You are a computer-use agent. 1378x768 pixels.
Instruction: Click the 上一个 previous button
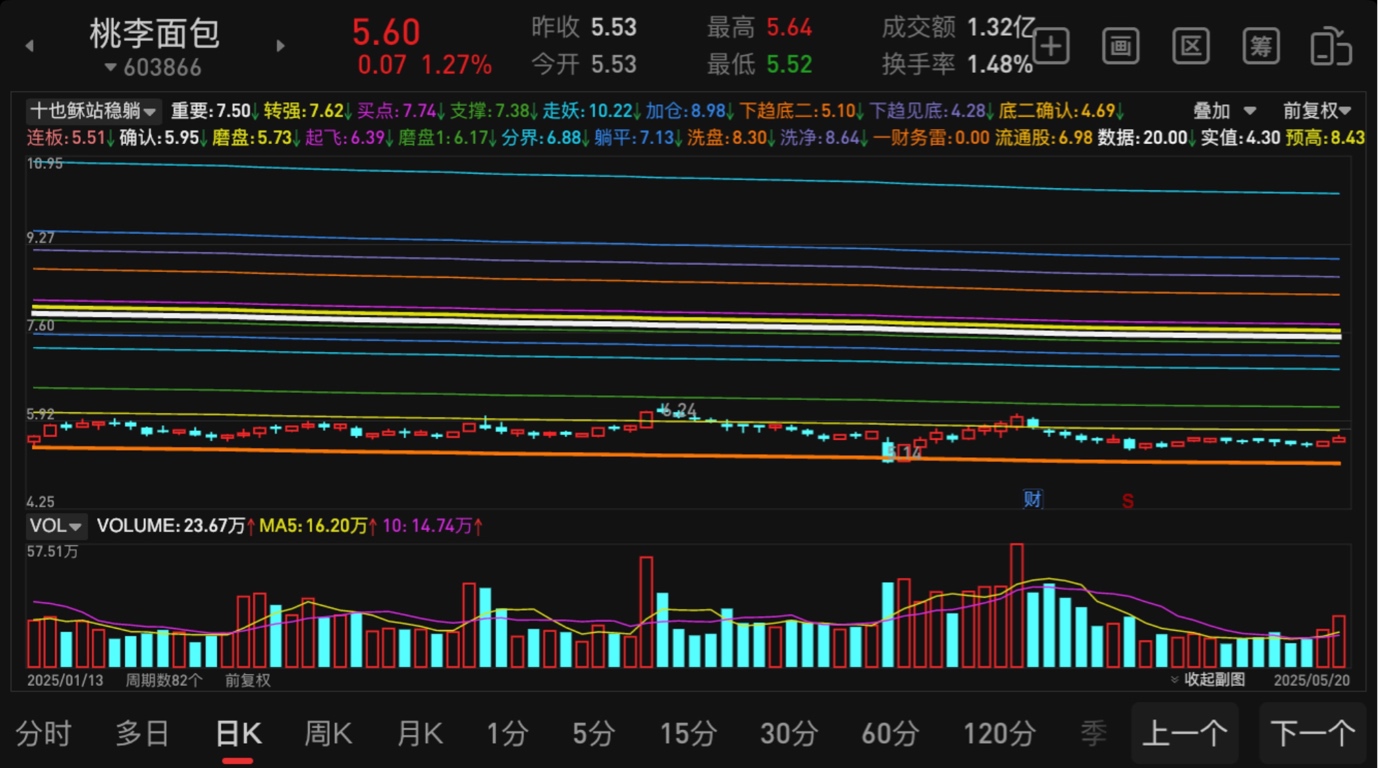click(x=1185, y=734)
